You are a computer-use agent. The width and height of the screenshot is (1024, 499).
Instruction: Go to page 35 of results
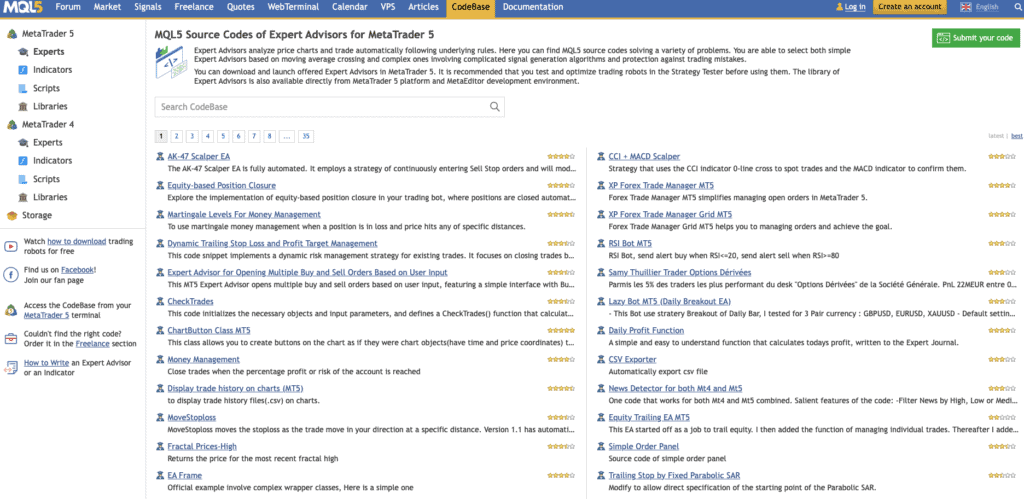point(306,136)
